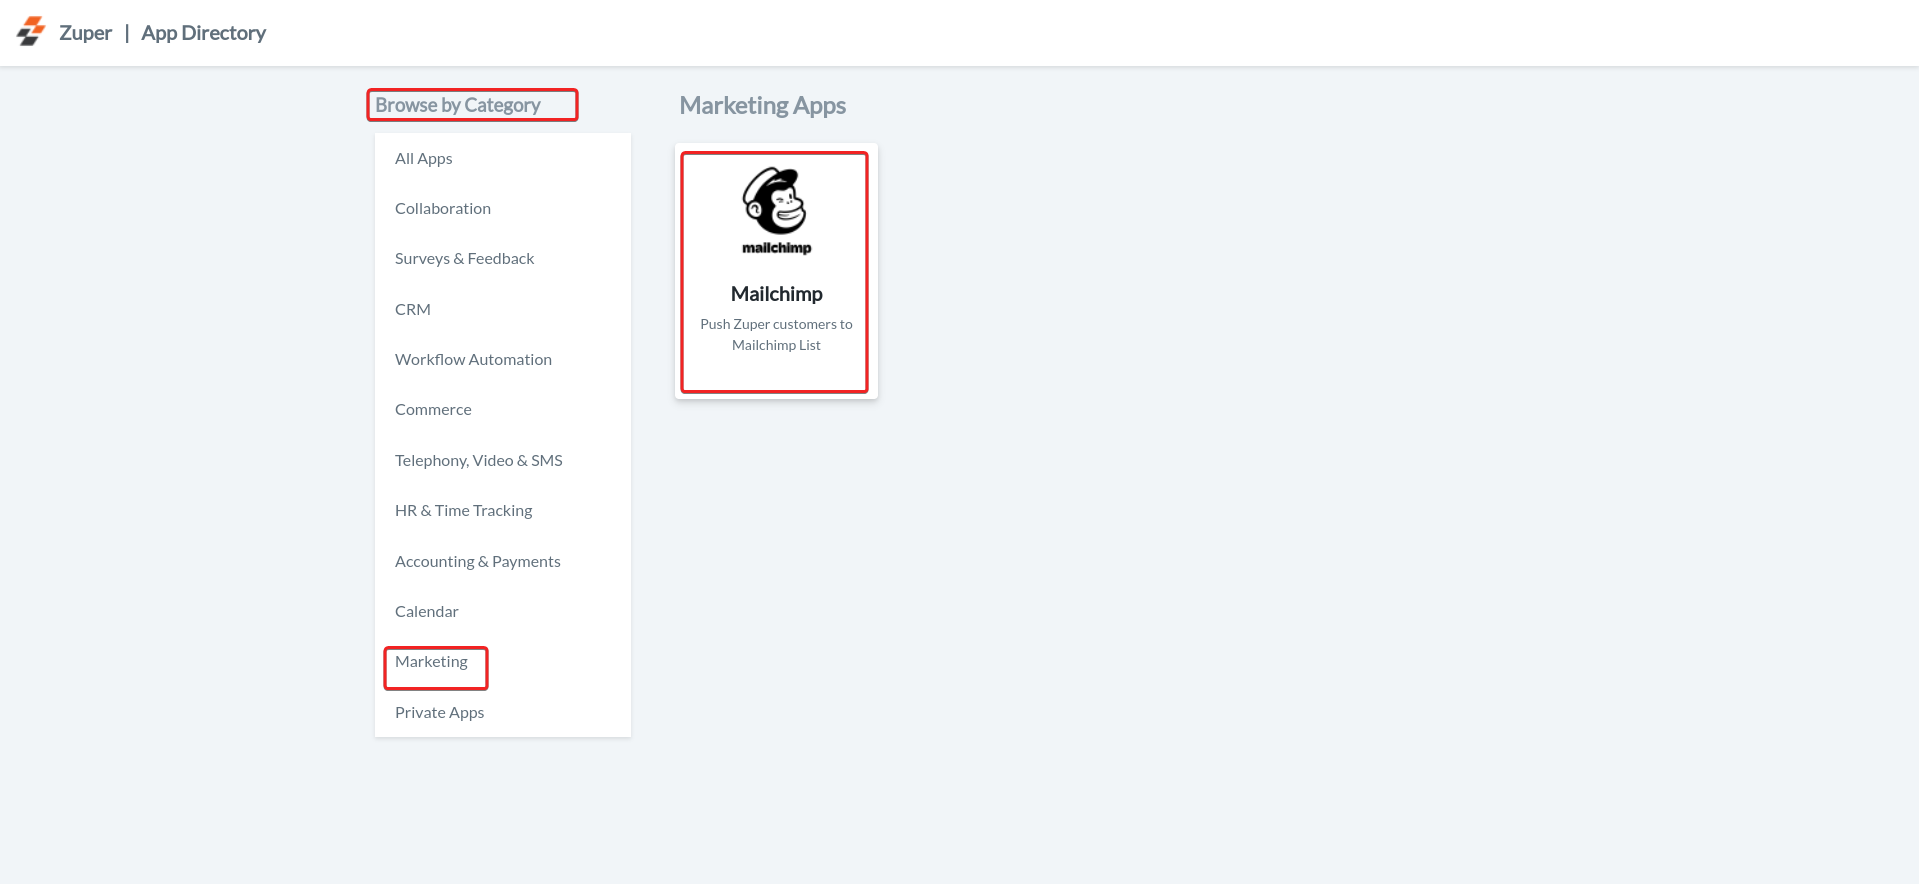
Task: Open the Zuper home link
Action: coord(85,33)
